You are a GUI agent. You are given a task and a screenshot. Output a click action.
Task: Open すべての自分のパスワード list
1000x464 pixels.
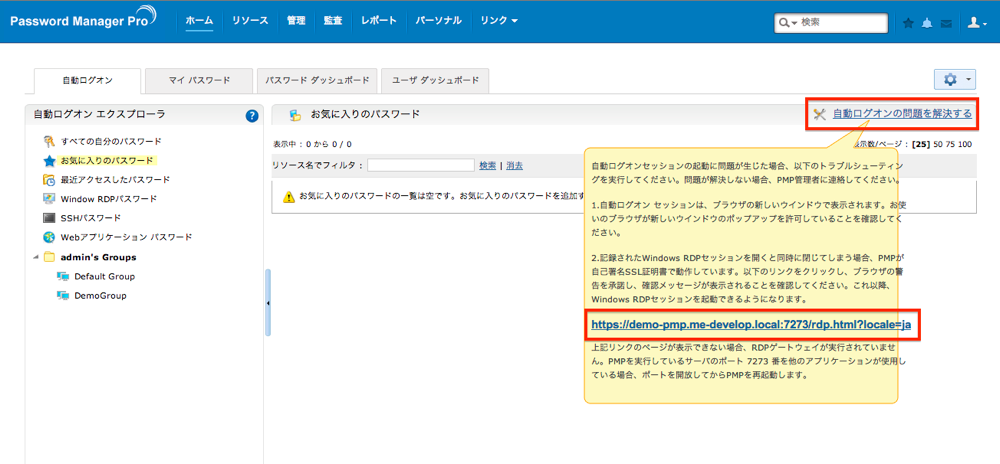(x=110, y=142)
